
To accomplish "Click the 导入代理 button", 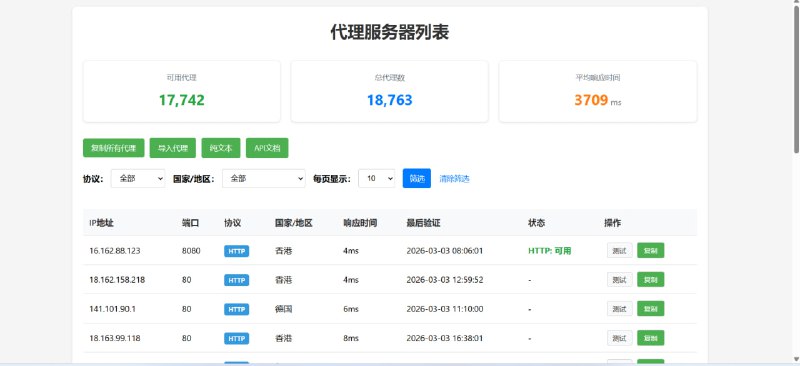I will tap(173, 148).
